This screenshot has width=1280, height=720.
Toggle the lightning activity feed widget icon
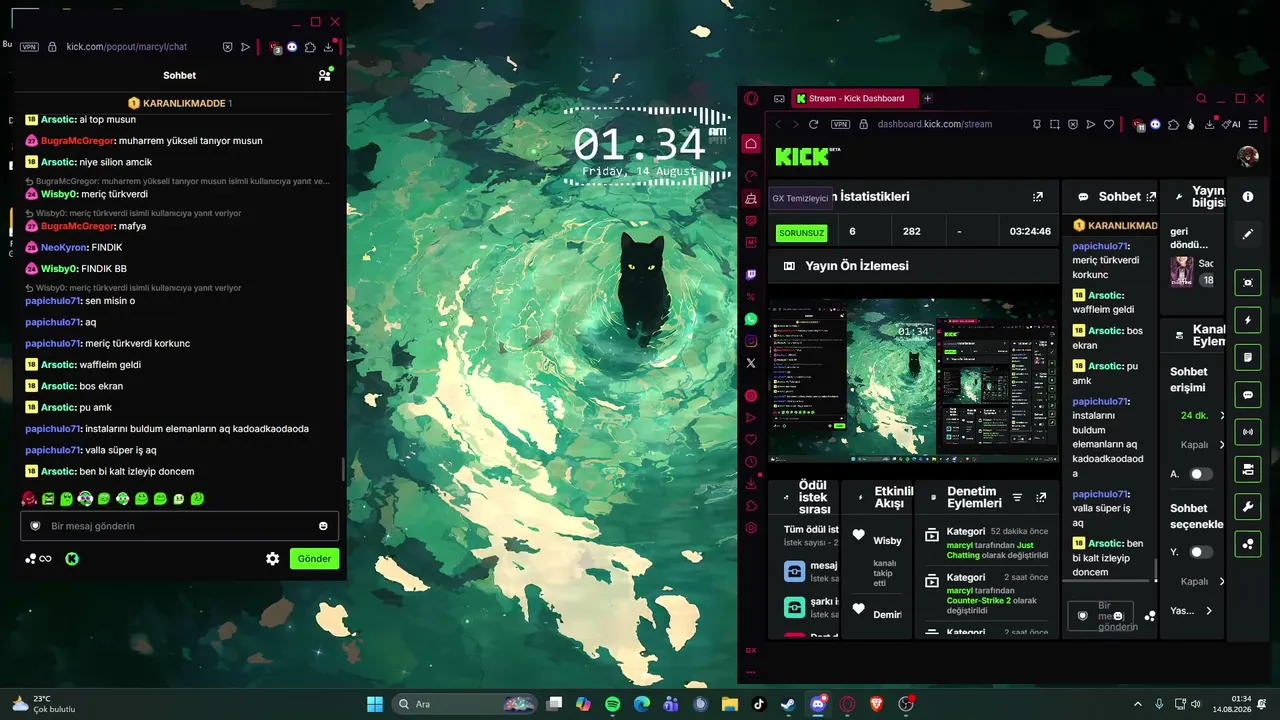coord(1248,320)
